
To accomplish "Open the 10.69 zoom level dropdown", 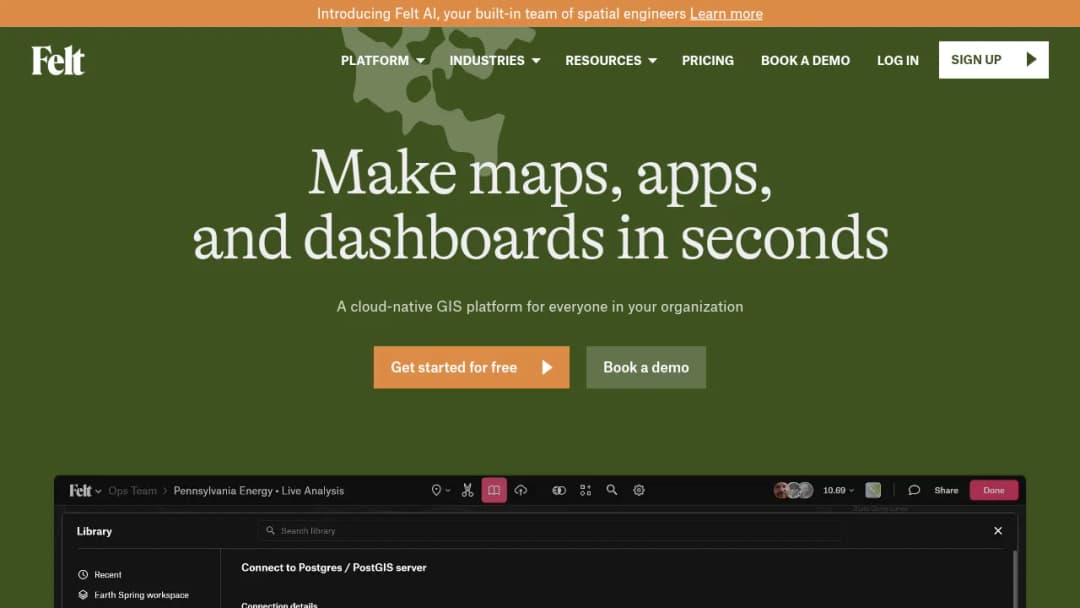I will point(838,490).
